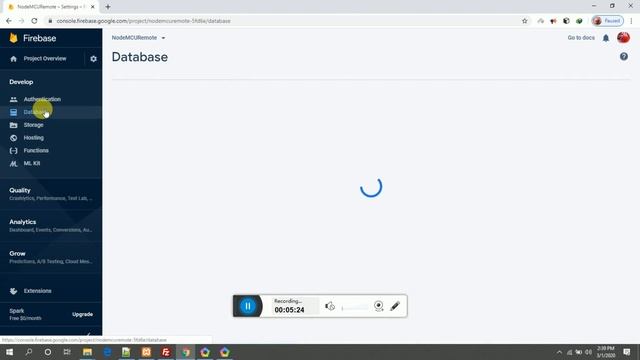
Task: Click the ML Kit icon
Action: (x=13, y=164)
